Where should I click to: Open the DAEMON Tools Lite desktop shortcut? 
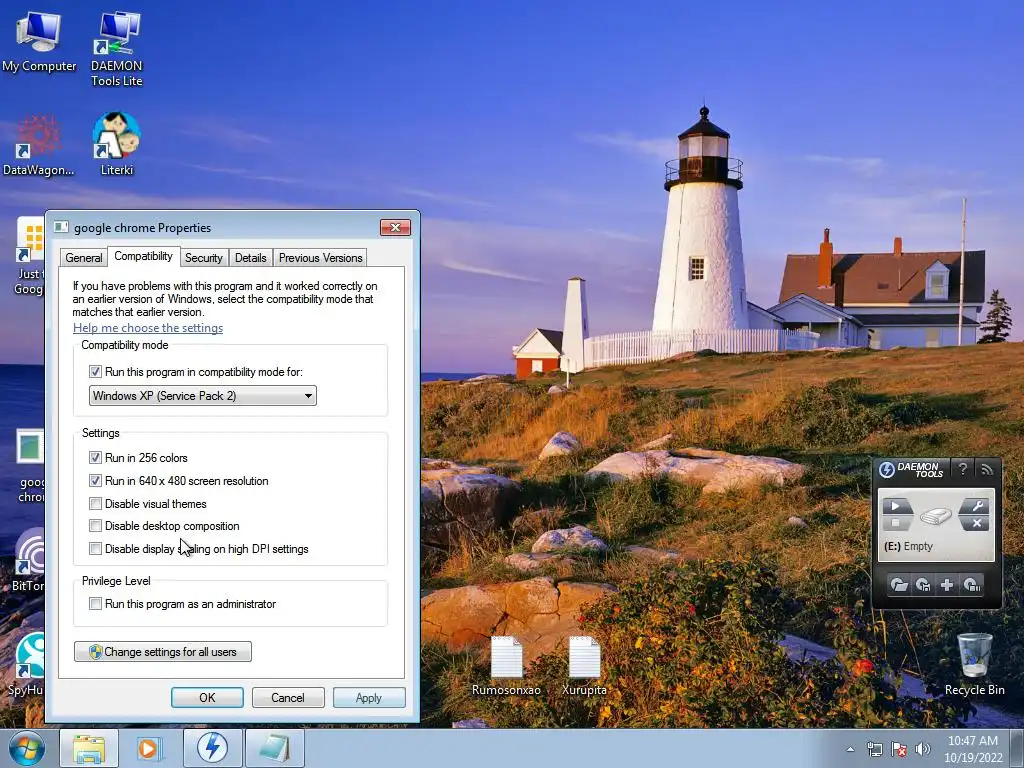click(116, 48)
